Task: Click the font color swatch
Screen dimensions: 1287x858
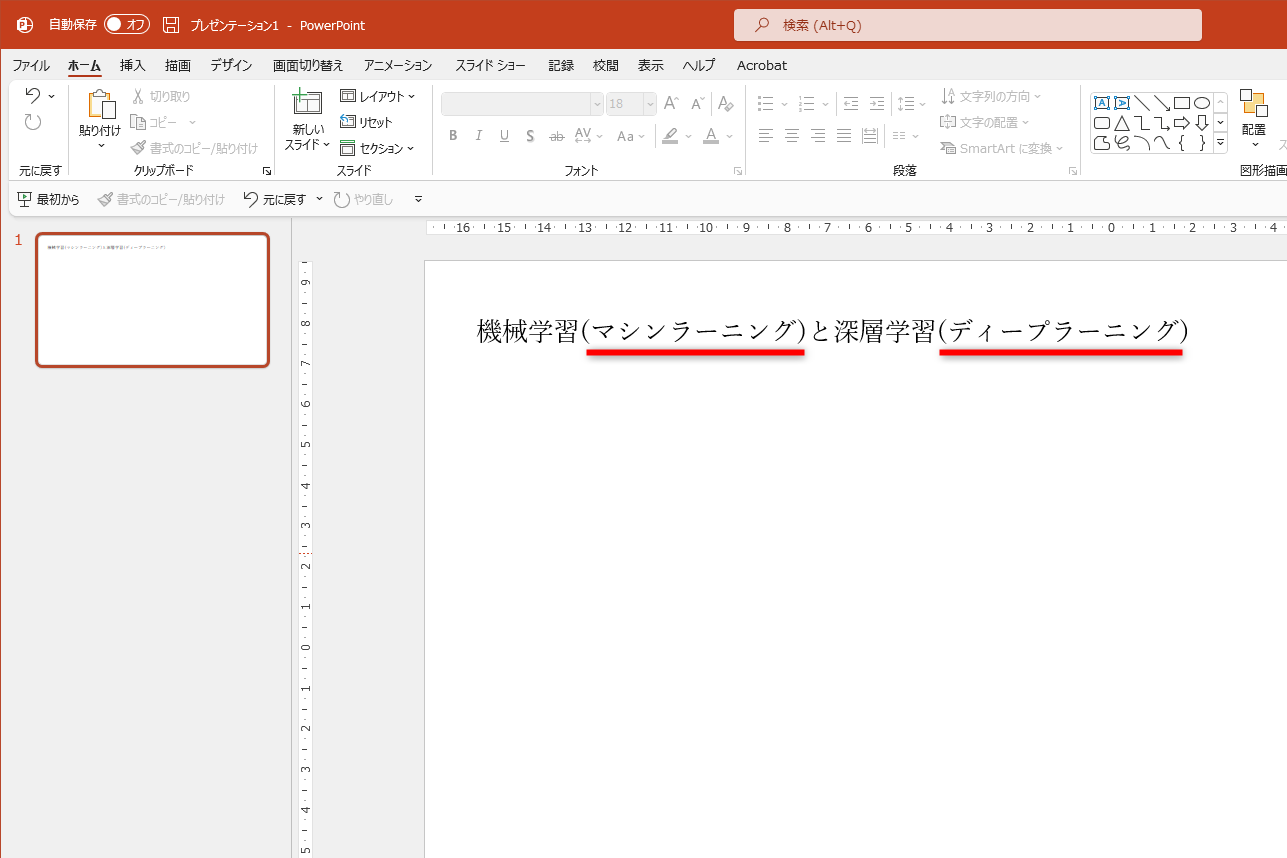Action: (x=711, y=135)
